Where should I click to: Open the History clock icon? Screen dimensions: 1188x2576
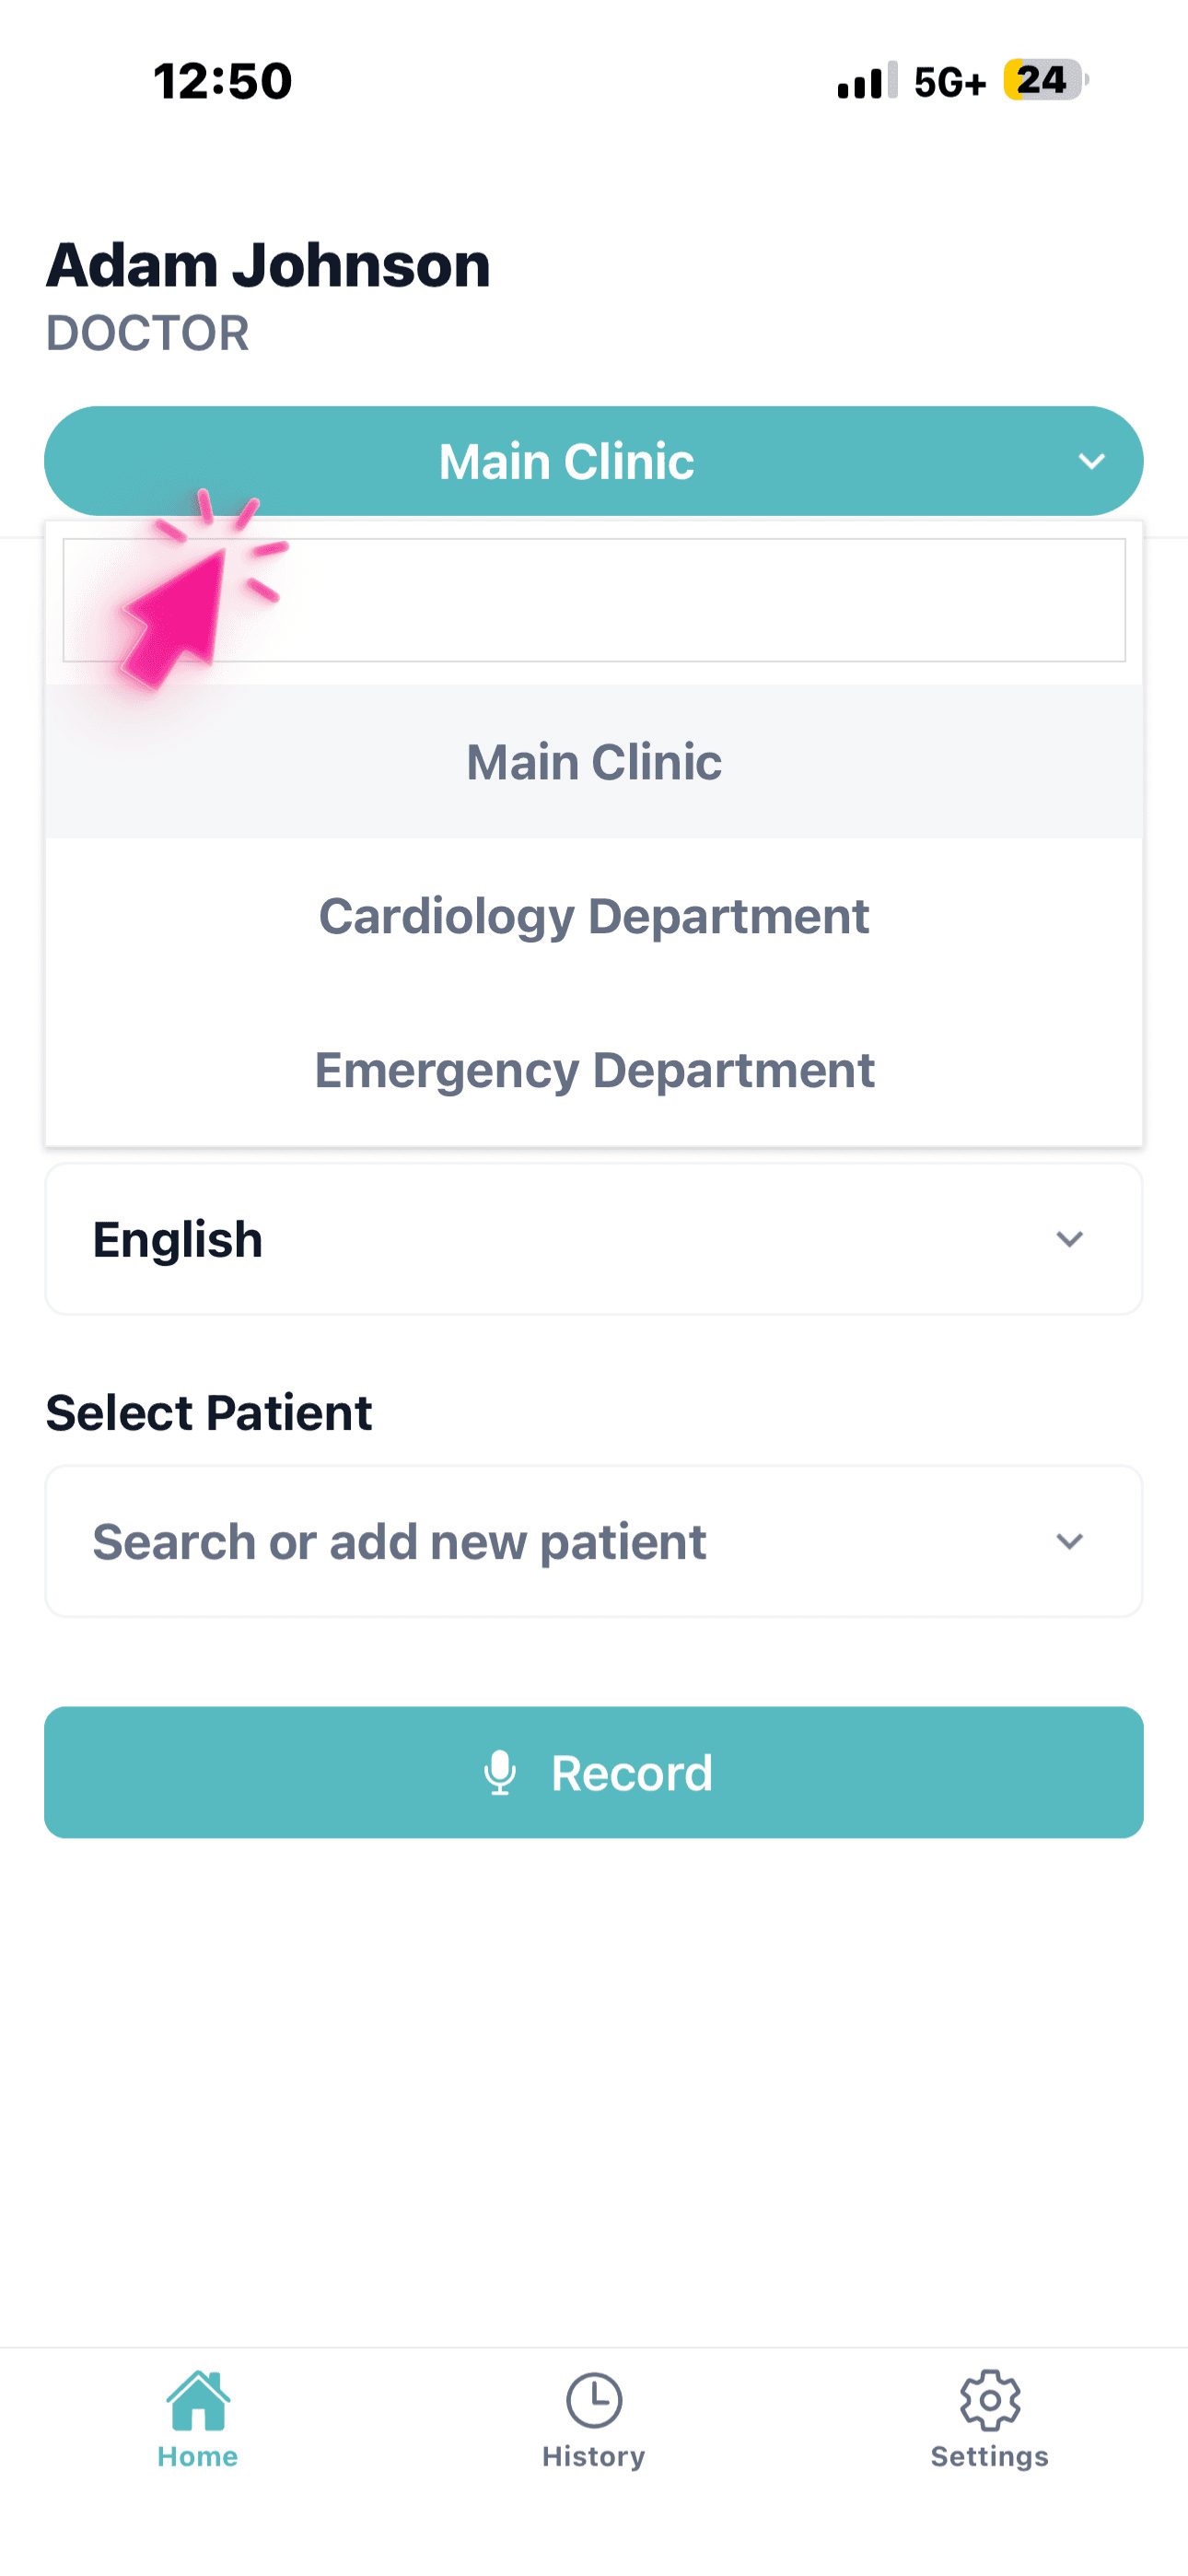(x=594, y=2399)
